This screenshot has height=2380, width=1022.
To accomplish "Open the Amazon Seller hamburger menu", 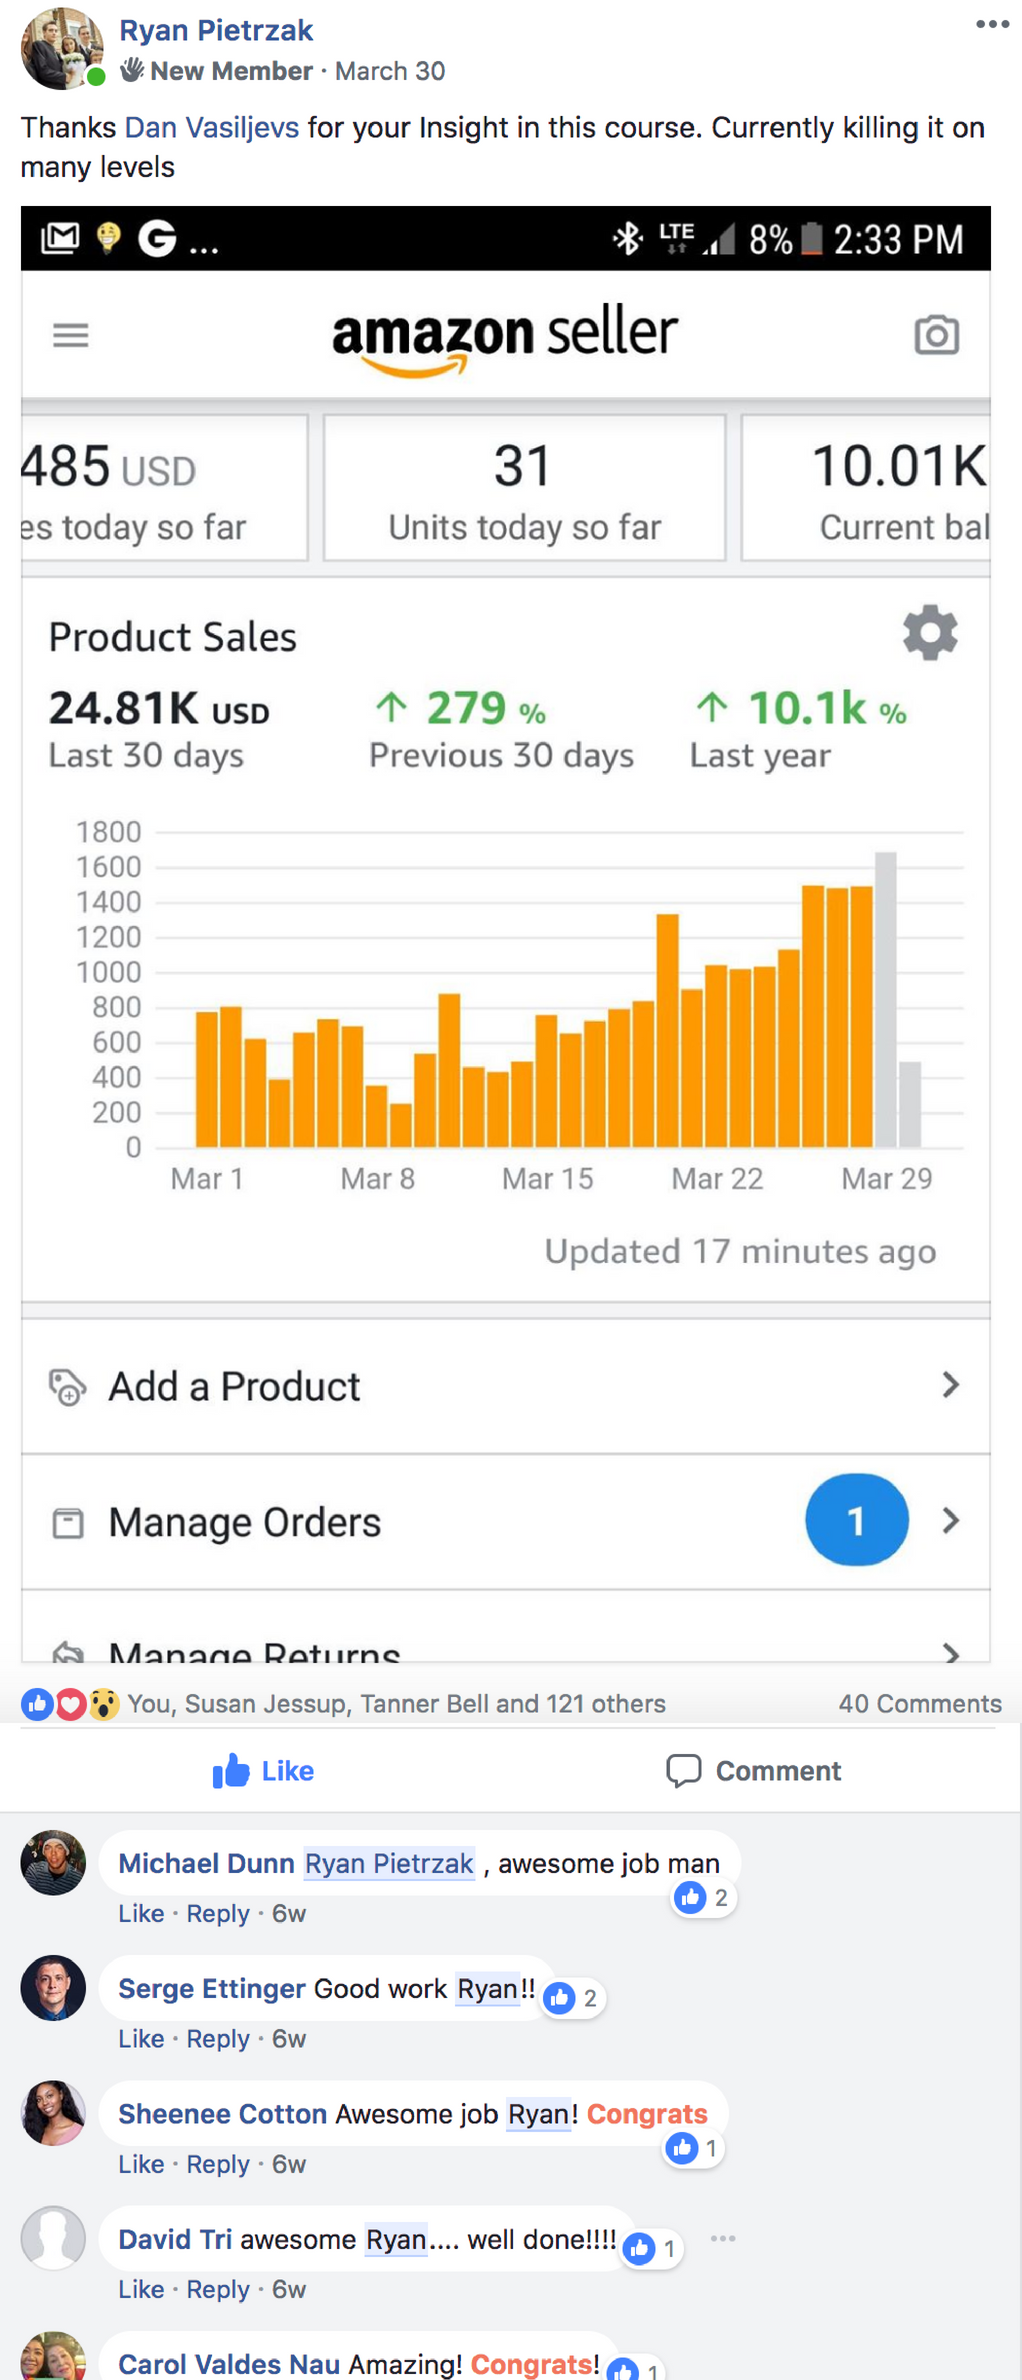I will tap(71, 335).
